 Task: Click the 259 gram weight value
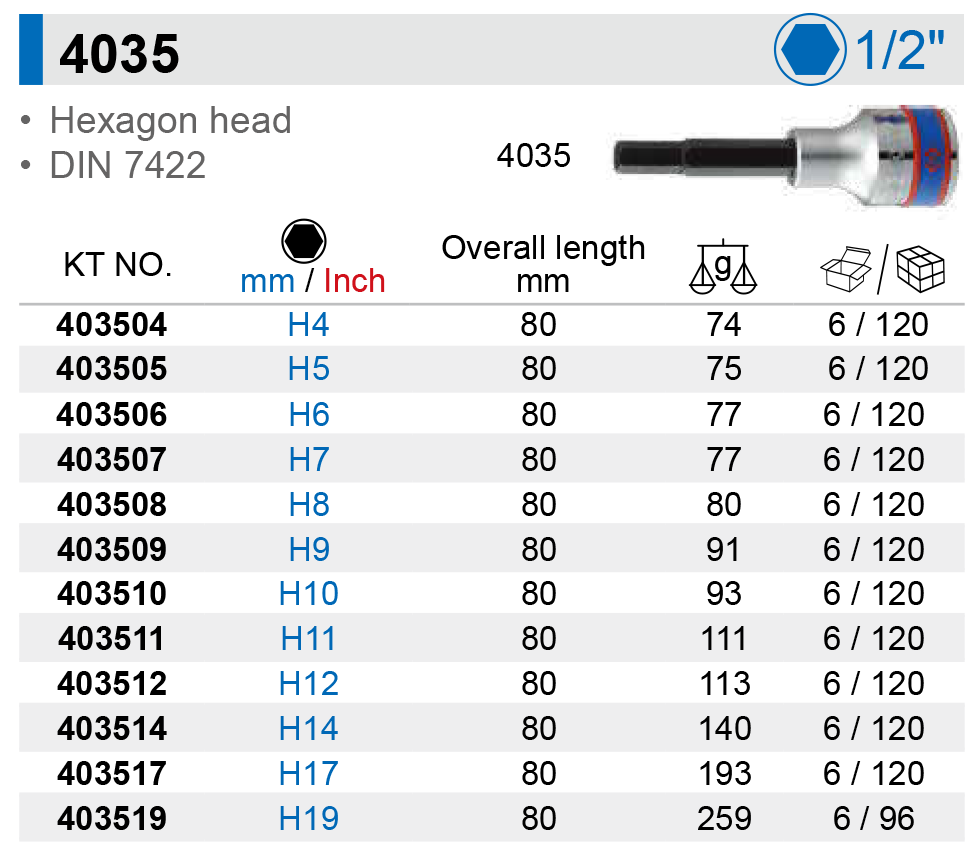[724, 819]
